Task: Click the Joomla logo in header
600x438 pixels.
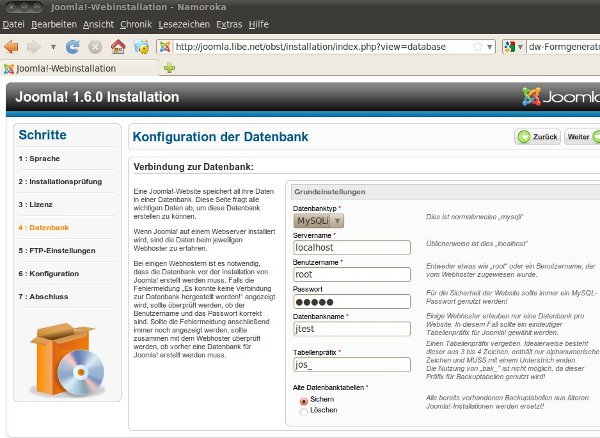Action: pos(561,96)
